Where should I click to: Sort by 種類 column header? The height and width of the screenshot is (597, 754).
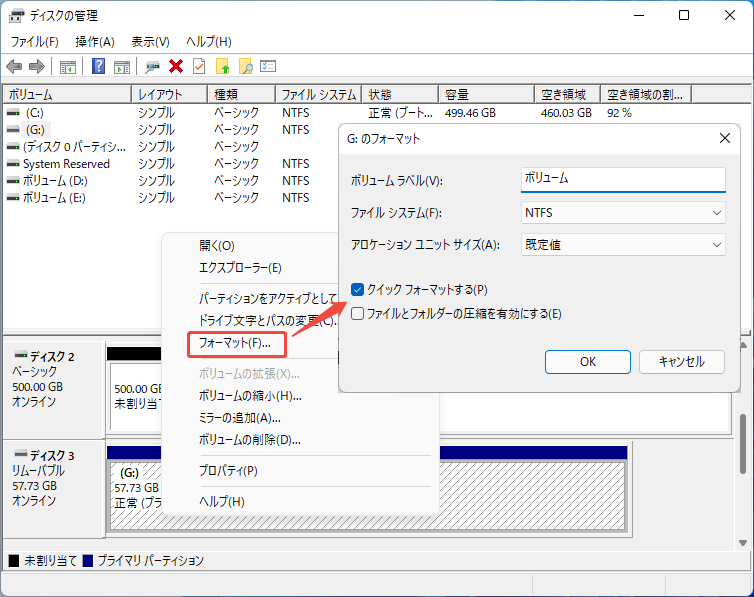click(242, 94)
